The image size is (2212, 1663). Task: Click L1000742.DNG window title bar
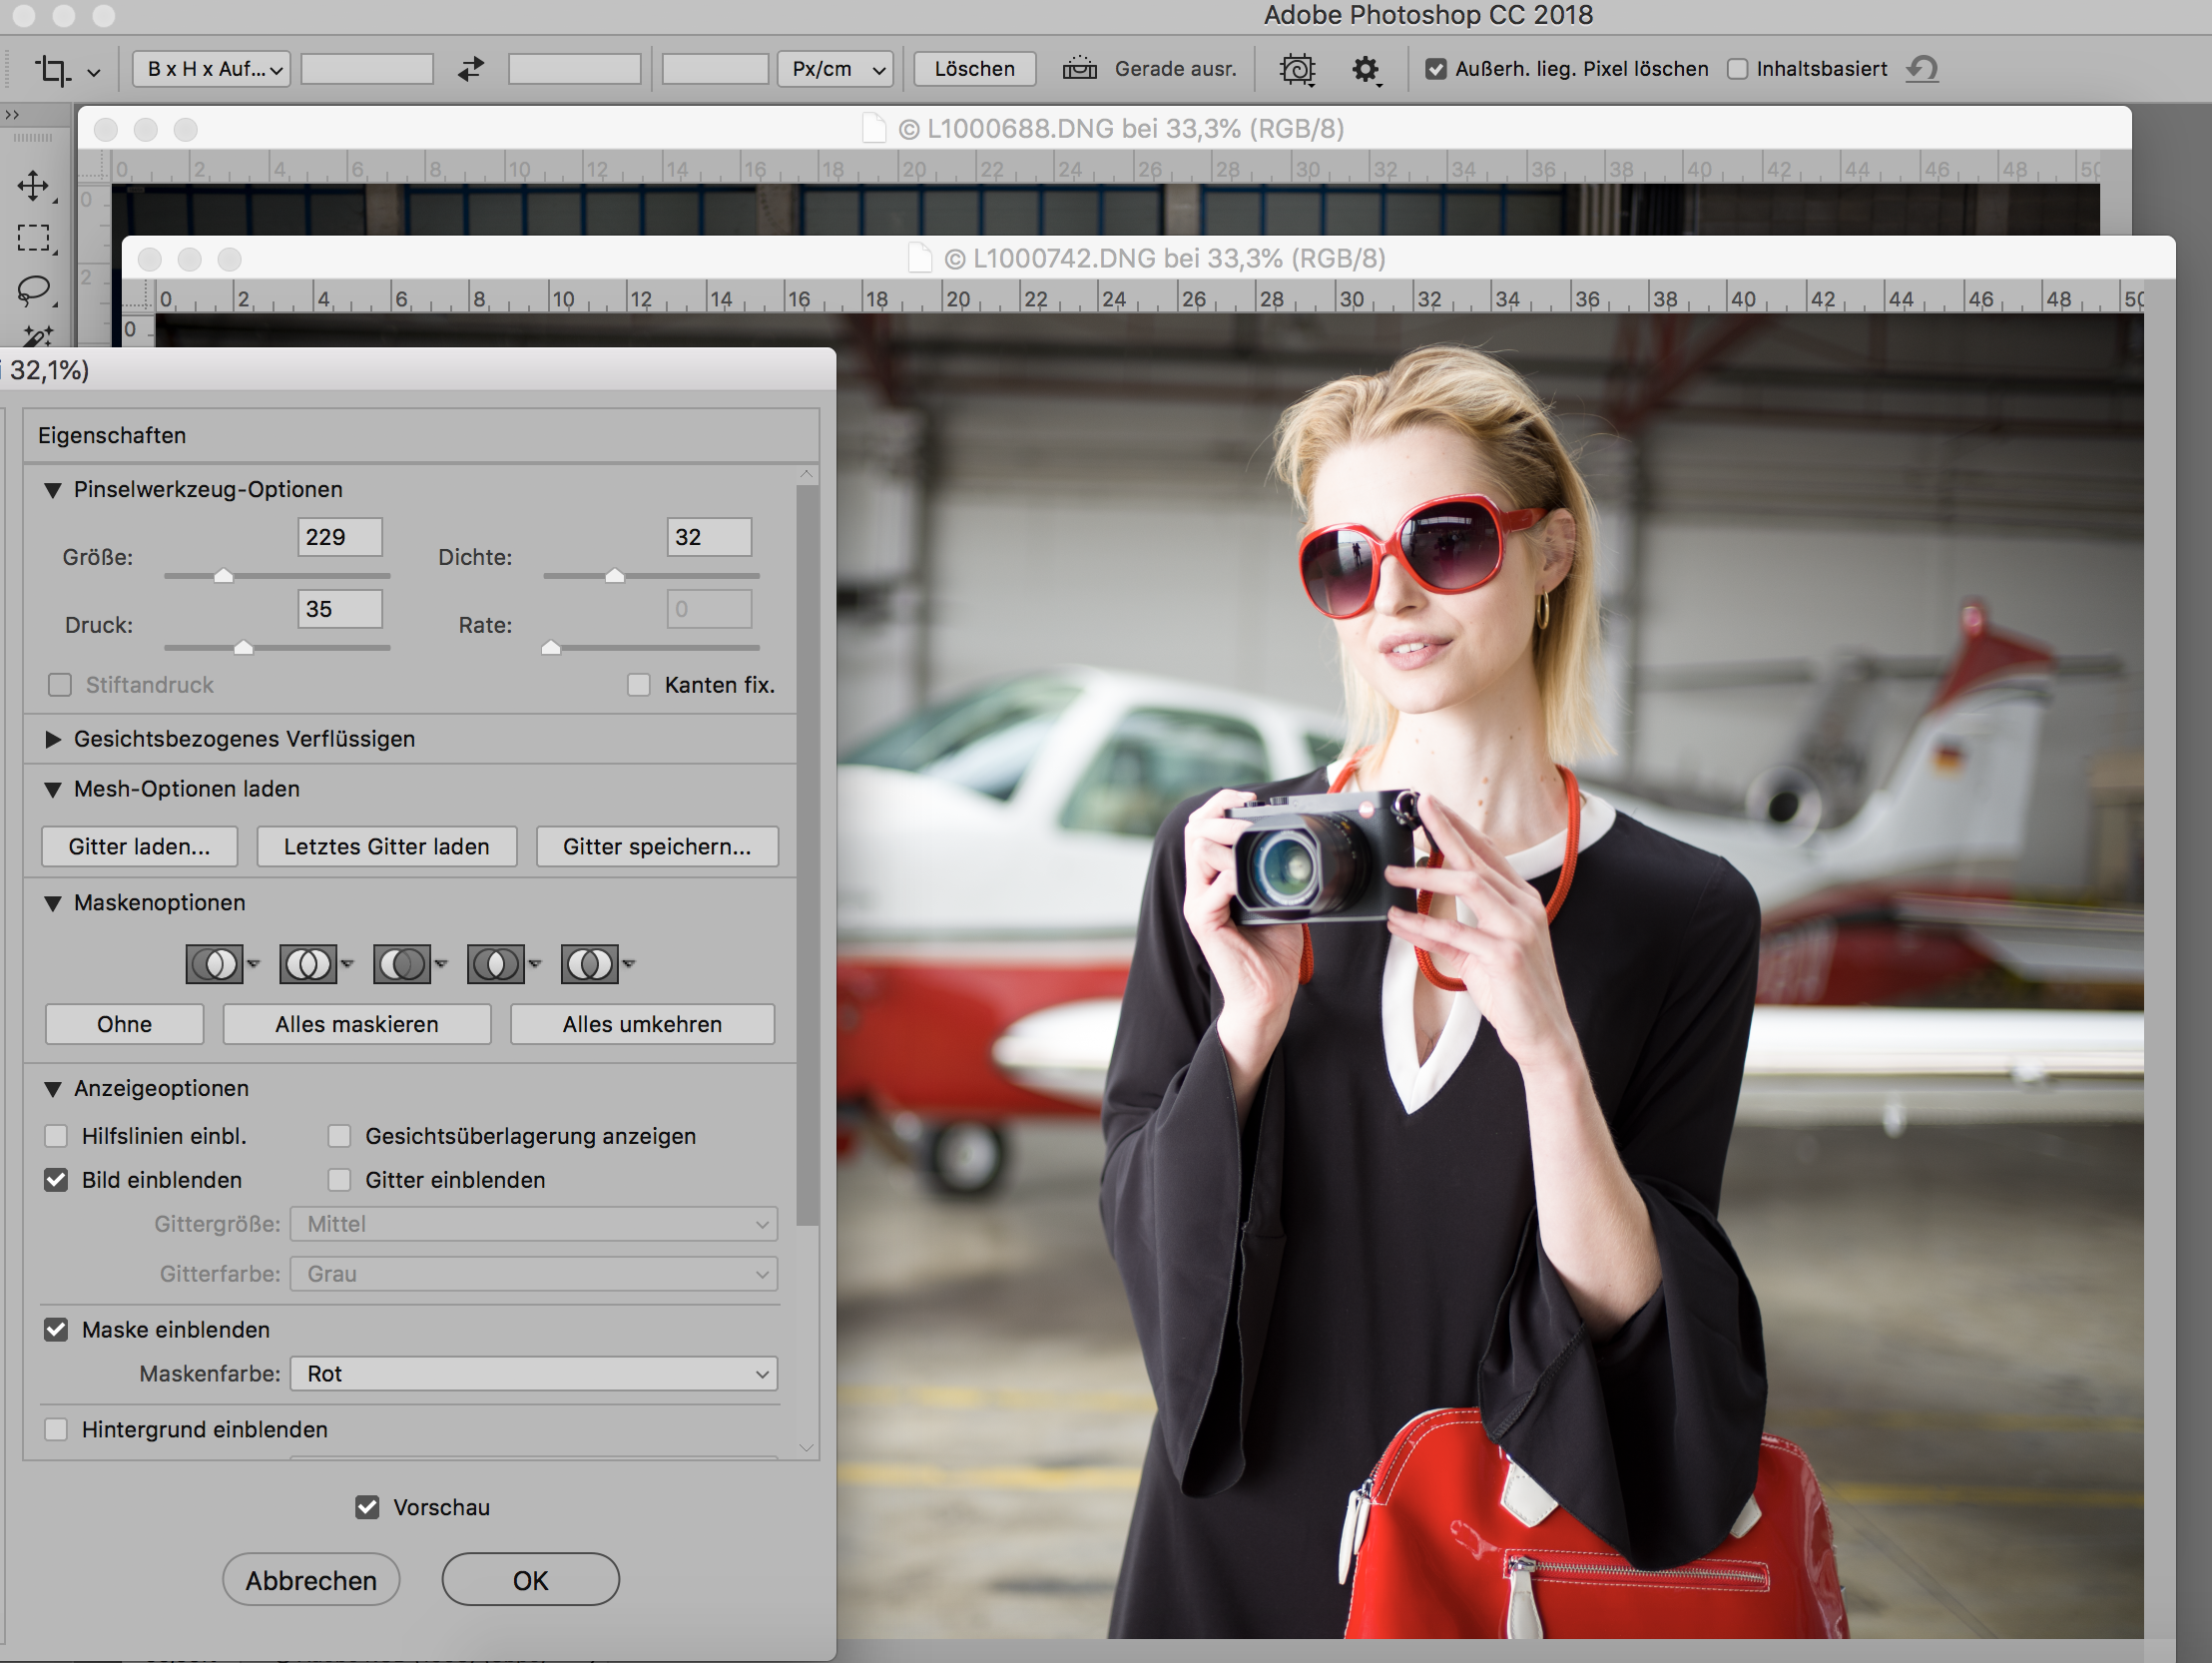[x=1148, y=258]
